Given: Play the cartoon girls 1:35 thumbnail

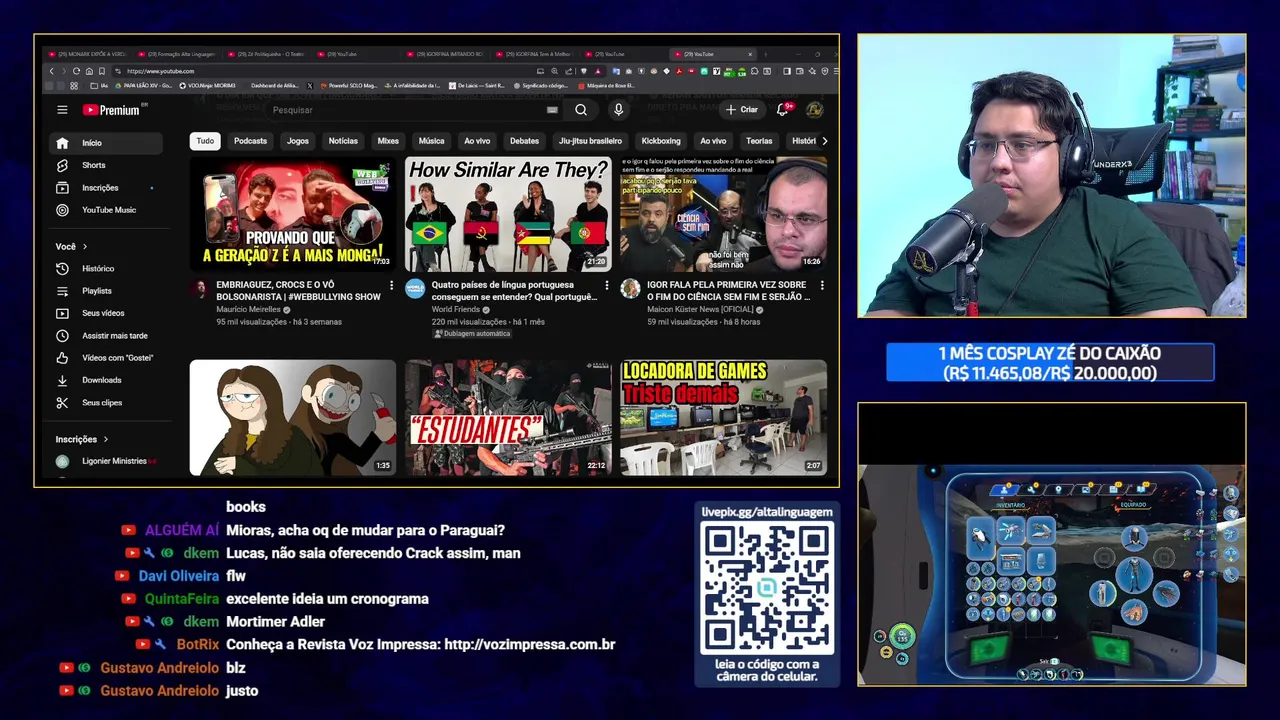Looking at the screenshot, I should [x=293, y=418].
